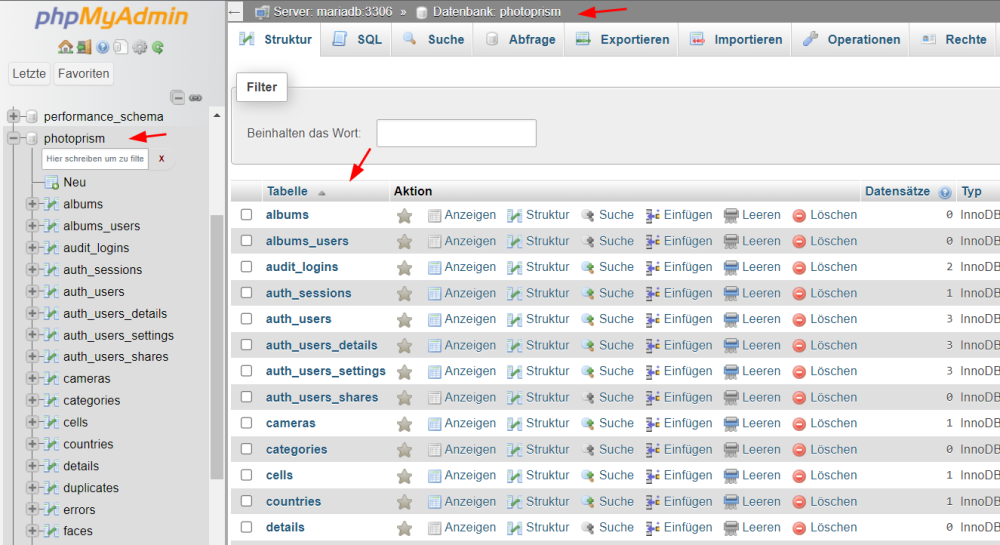Check the auth_users_settings row checkbox
Image resolution: width=1000 pixels, height=545 pixels.
point(246,370)
